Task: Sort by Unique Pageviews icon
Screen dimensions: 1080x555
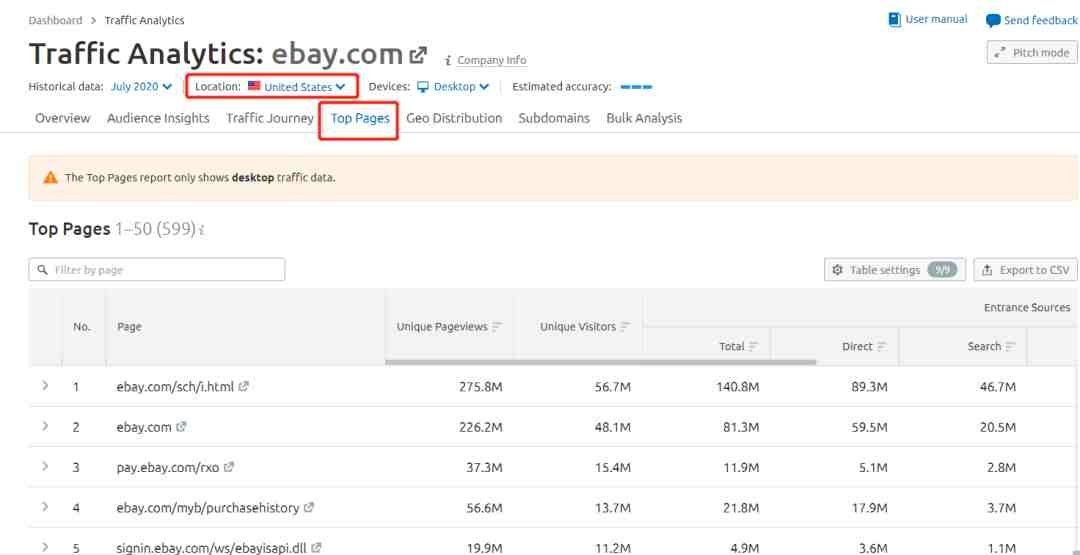Action: tap(497, 326)
